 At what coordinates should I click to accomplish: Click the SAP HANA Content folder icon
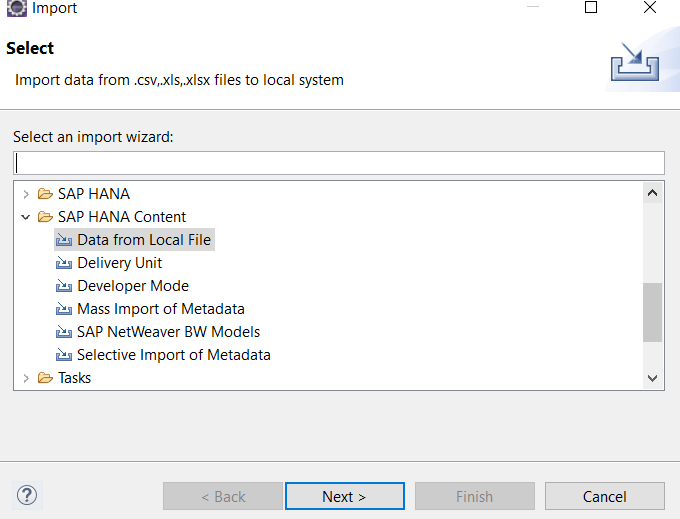[x=45, y=216]
